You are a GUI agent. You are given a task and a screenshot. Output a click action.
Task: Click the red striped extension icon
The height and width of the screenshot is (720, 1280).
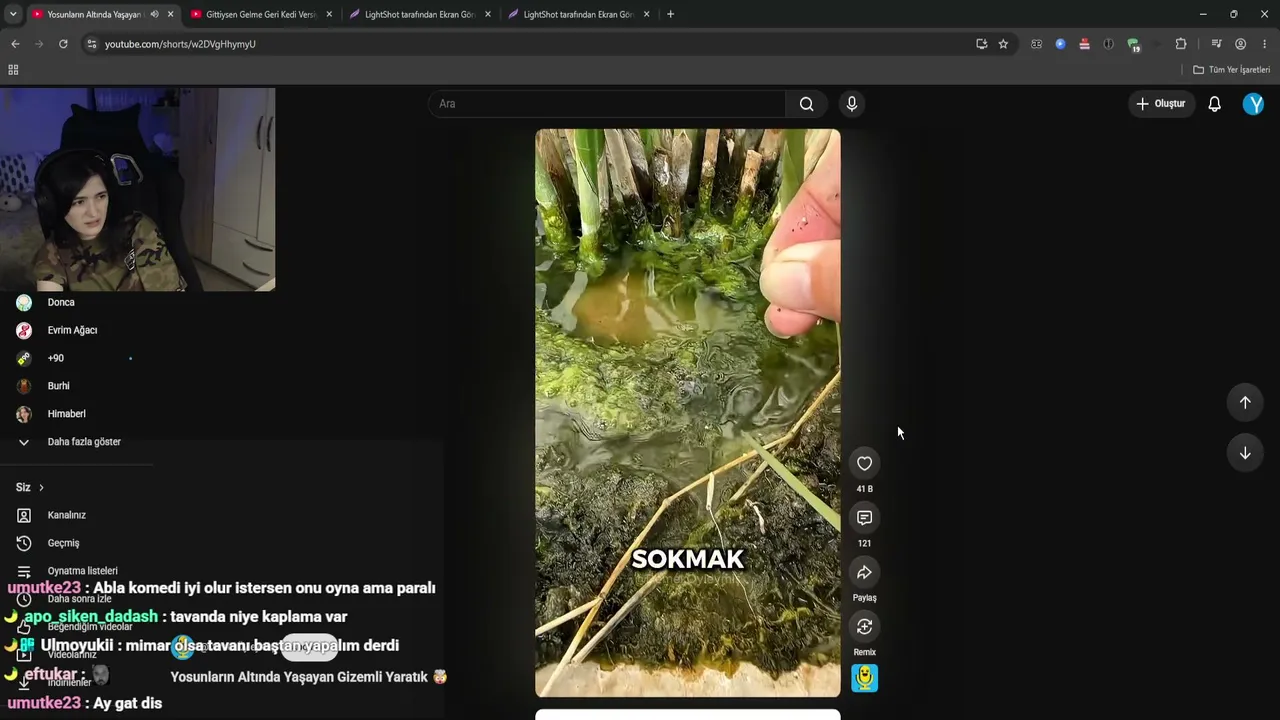pos(1084,44)
